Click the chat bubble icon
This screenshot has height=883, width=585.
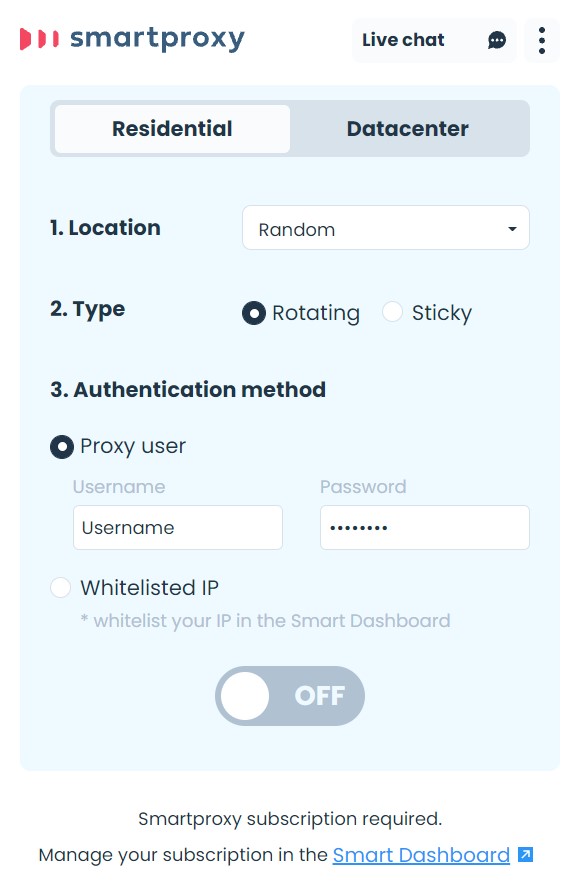tap(497, 40)
